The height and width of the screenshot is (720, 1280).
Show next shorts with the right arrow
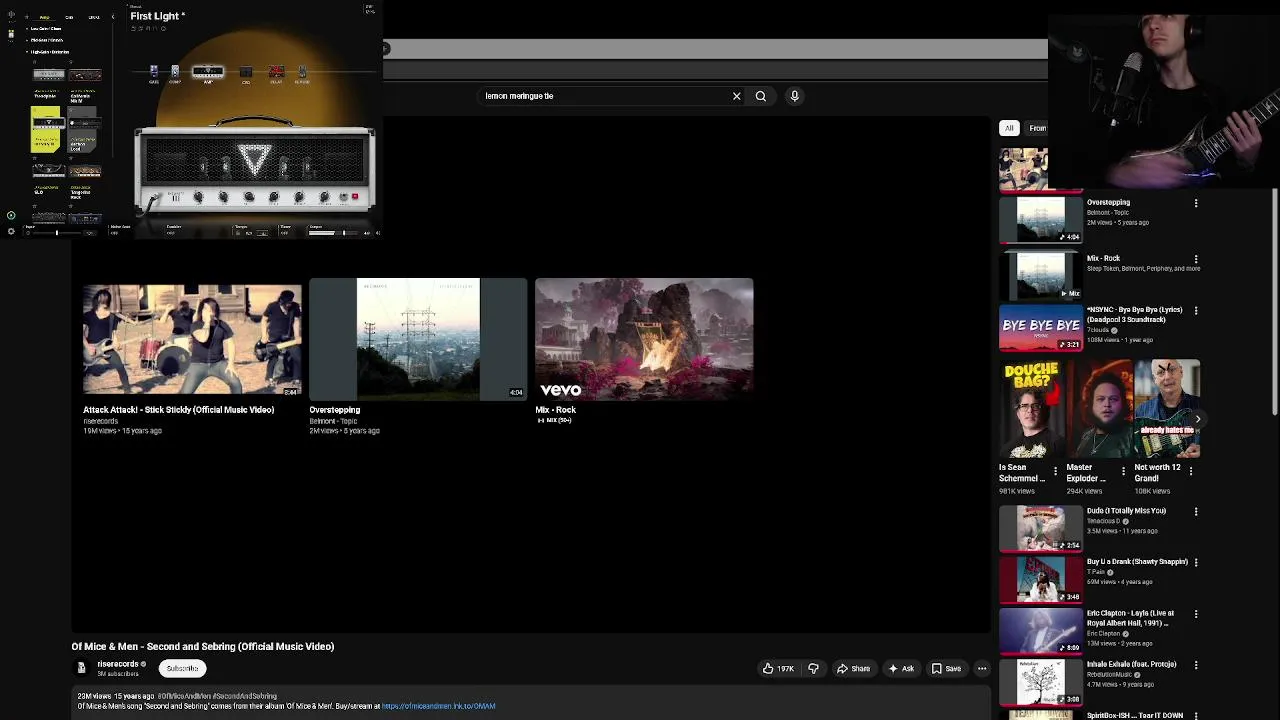[x=1197, y=419]
